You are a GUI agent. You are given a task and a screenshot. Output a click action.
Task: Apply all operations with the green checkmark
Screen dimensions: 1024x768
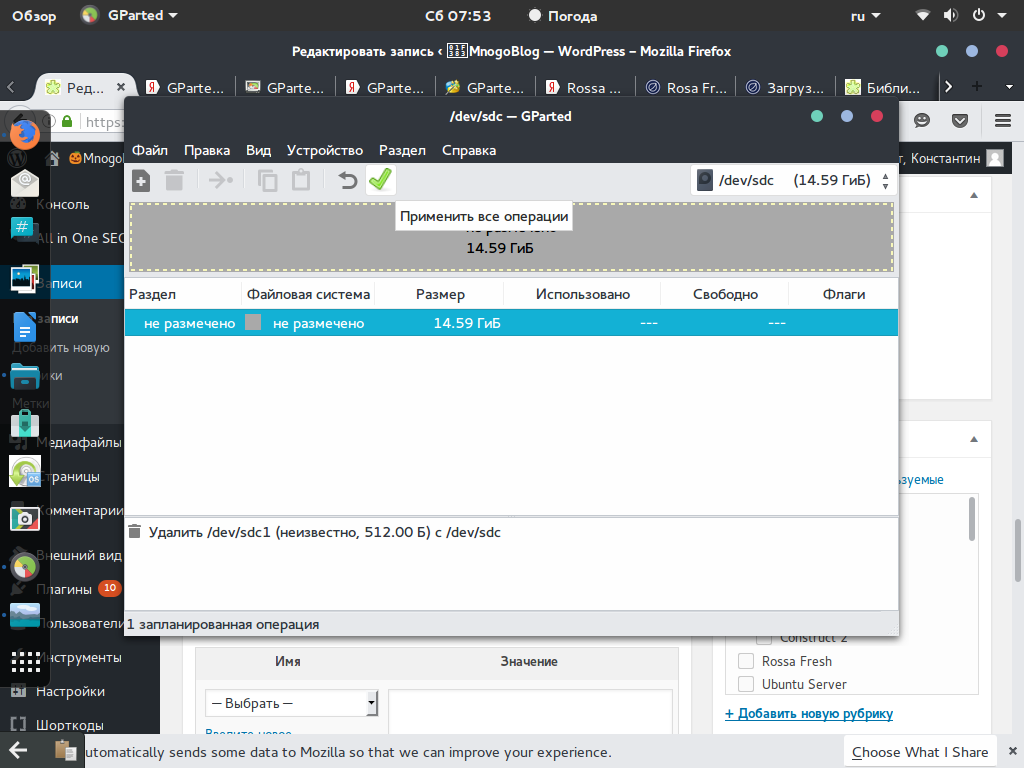pyautogui.click(x=380, y=180)
